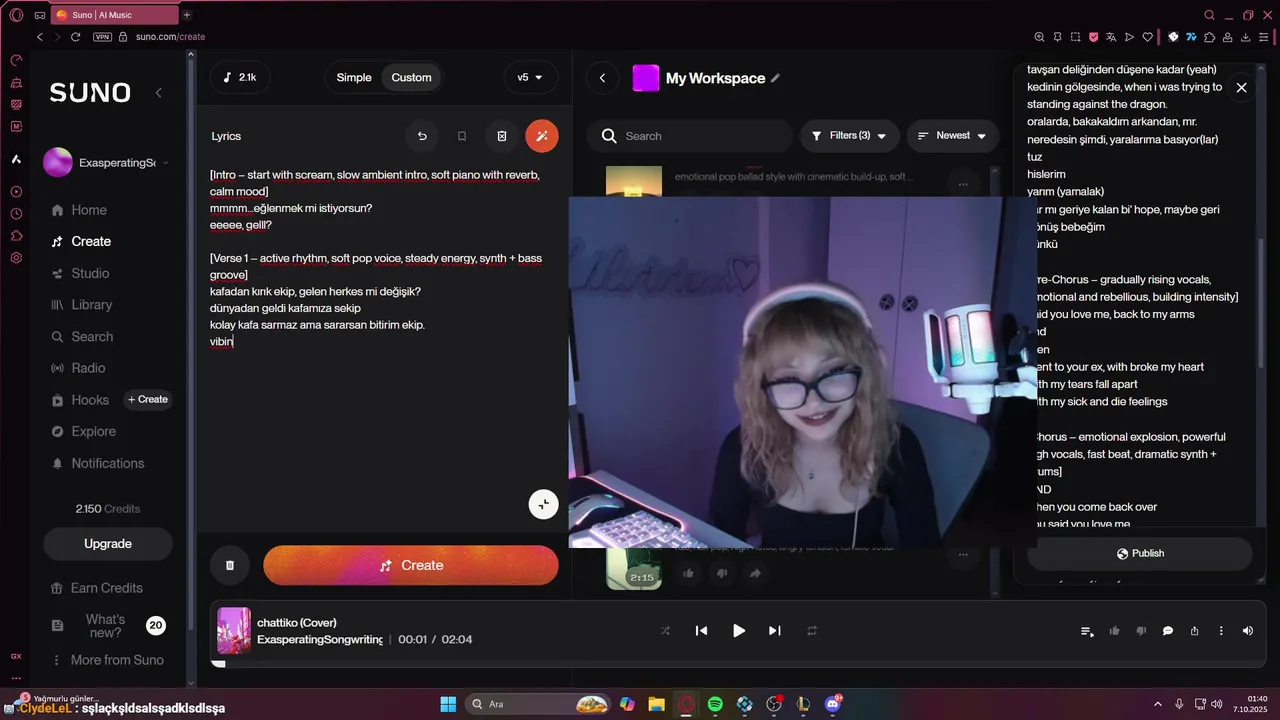The width and height of the screenshot is (1280, 720).
Task: Open a new browser tab
Action: pos(187,15)
